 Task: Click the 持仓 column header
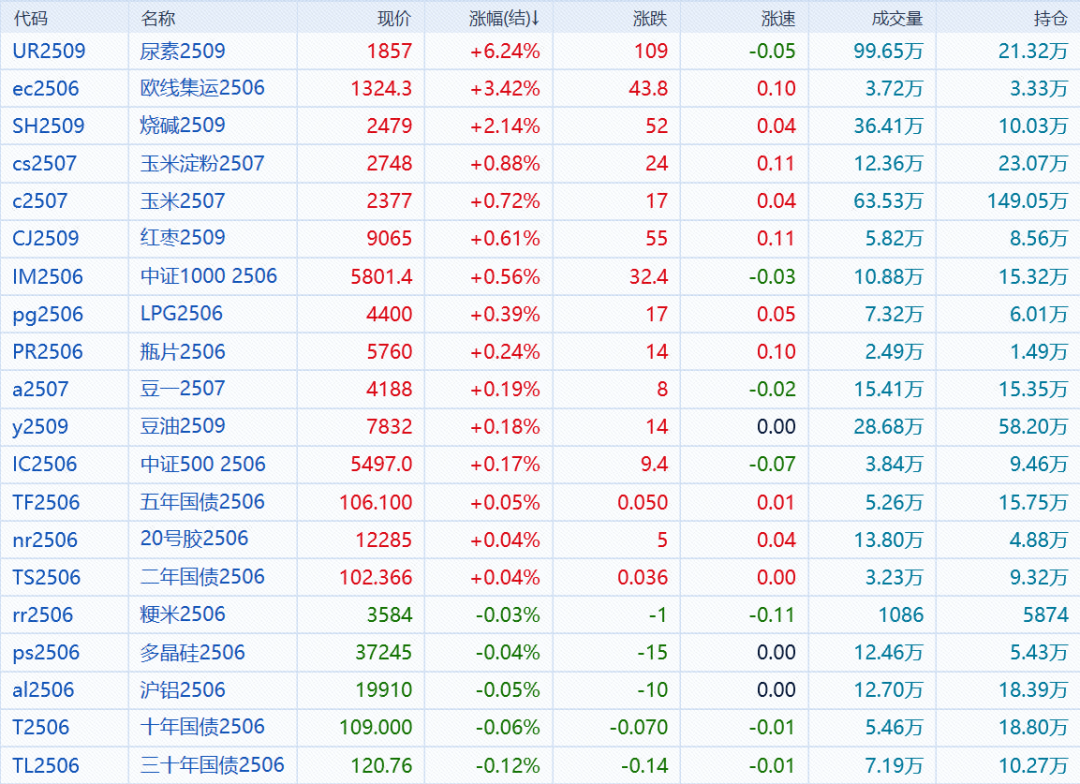click(1050, 18)
